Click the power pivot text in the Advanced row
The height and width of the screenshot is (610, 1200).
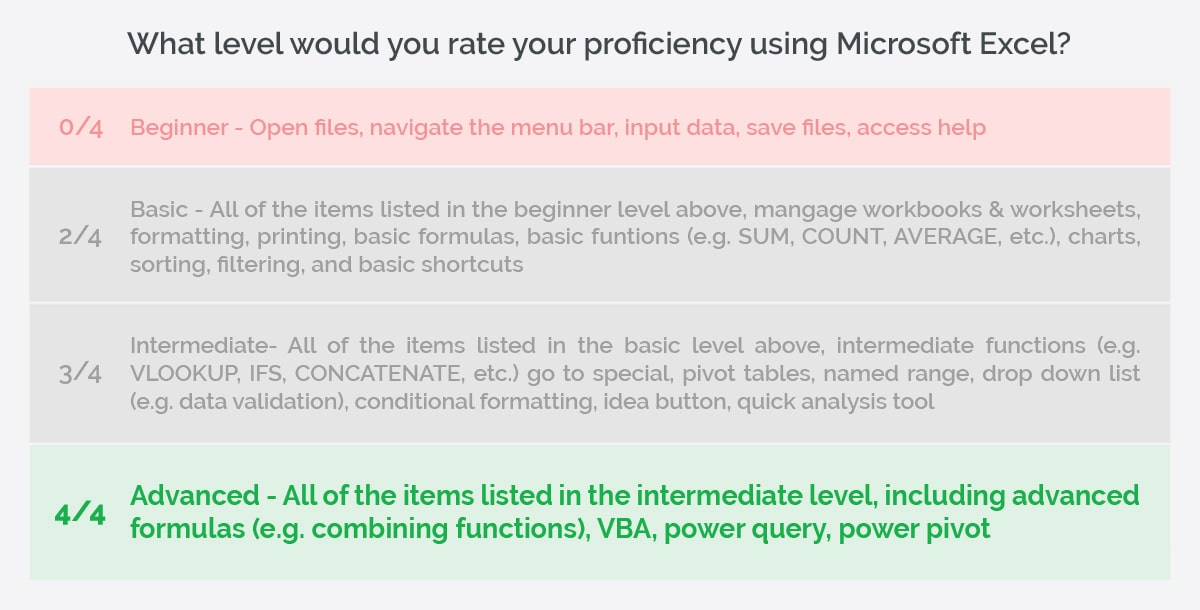pos(915,529)
